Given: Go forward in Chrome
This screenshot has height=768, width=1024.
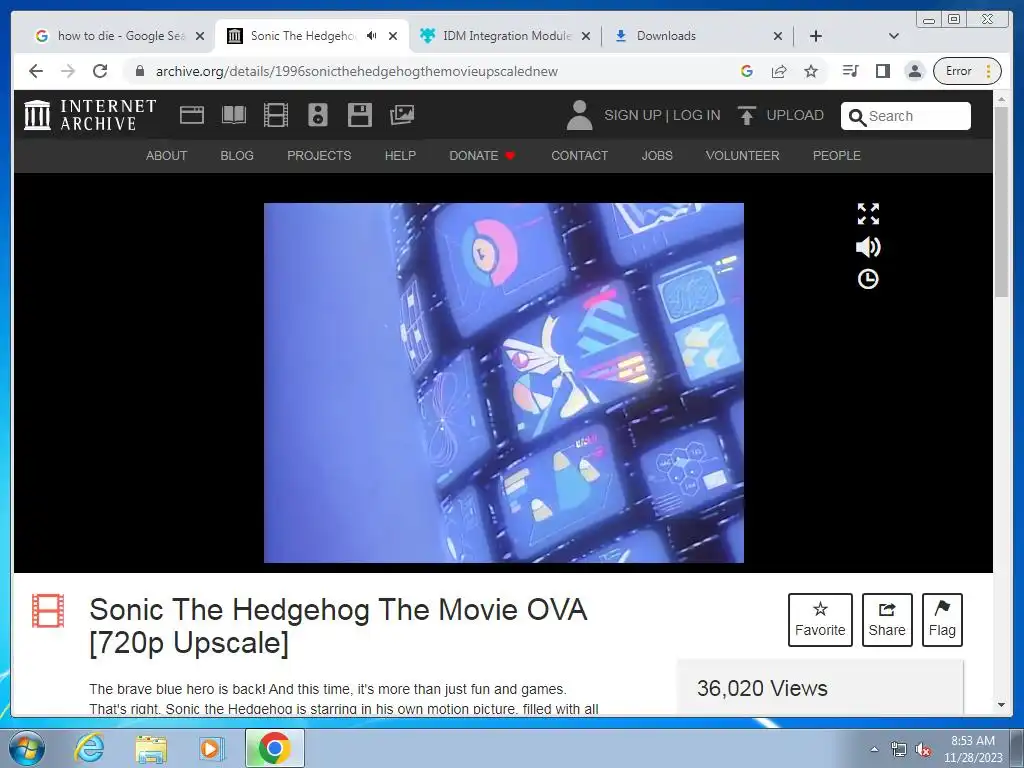Looking at the screenshot, I should point(68,71).
